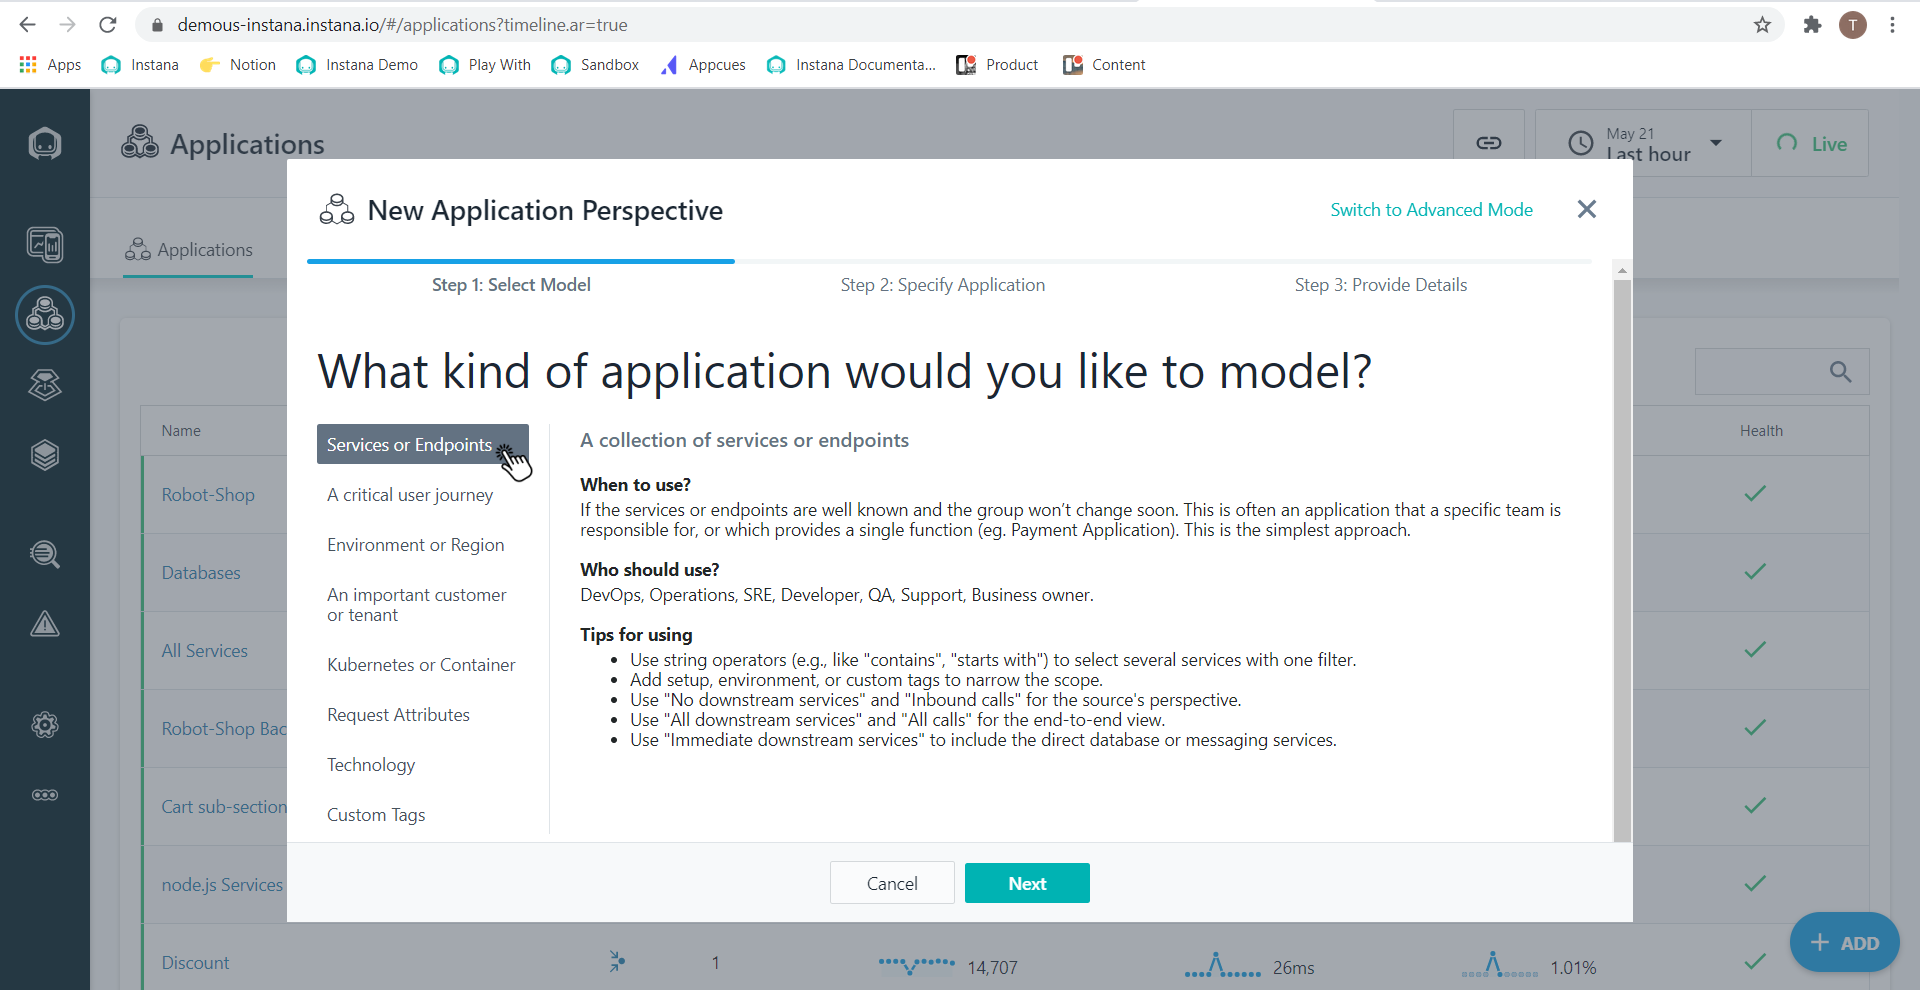Open the Analytics magnifier sidebar icon
Viewport: 1920px width, 990px height.
click(45, 554)
